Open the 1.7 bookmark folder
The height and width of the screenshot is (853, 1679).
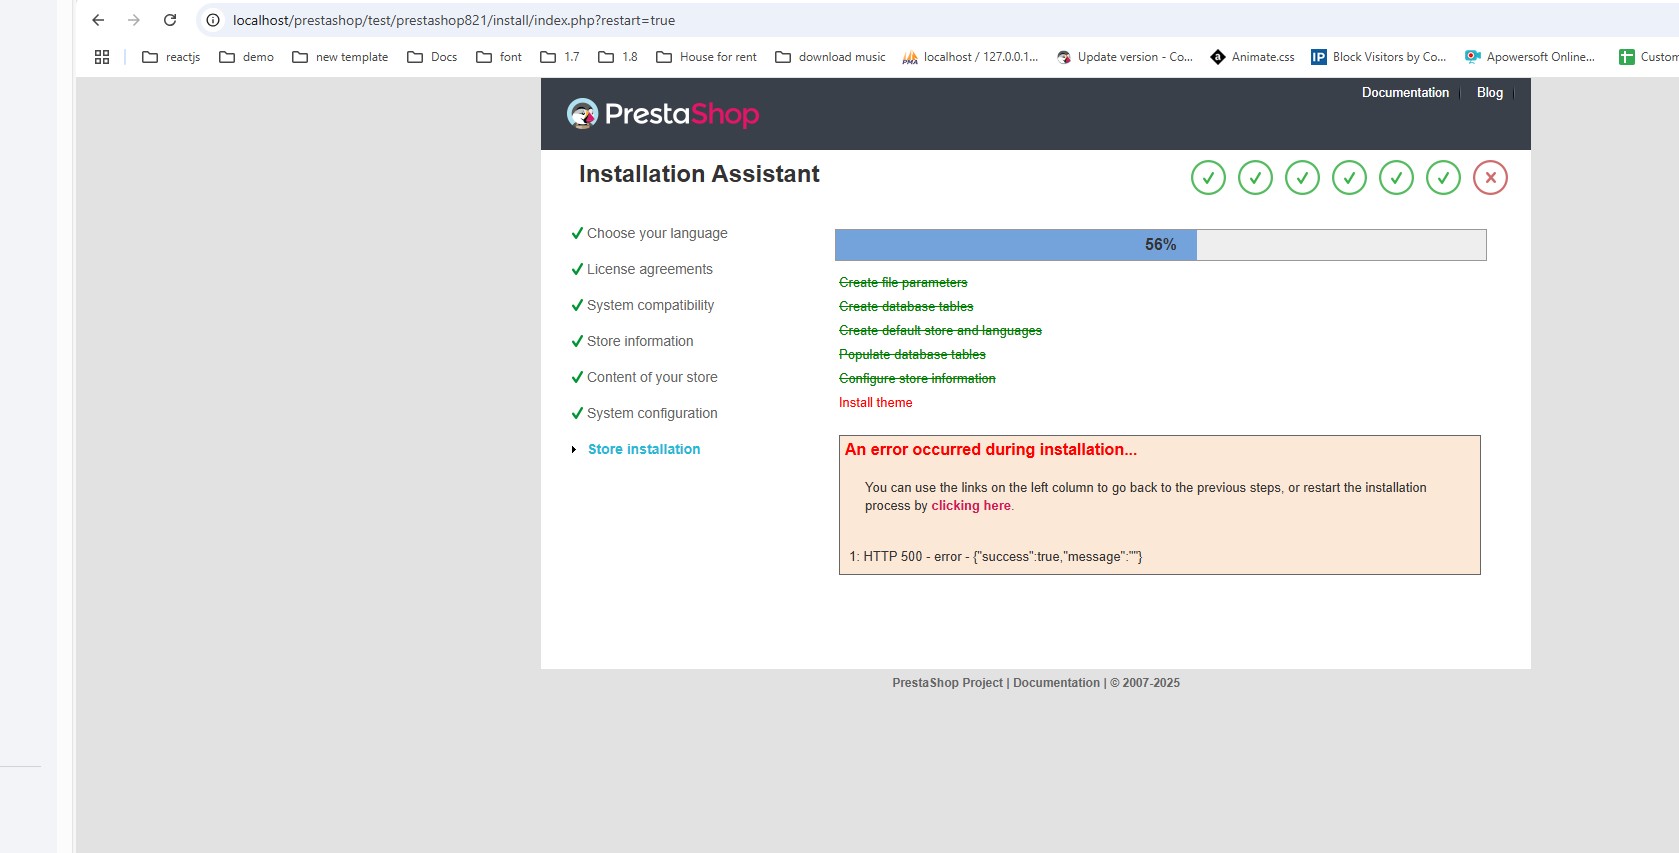[x=560, y=57]
